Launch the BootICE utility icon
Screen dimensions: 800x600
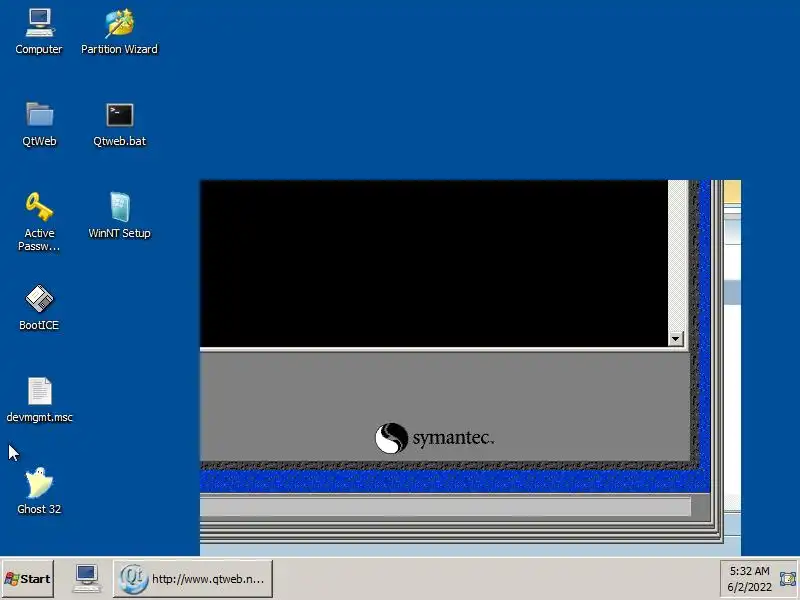coord(39,308)
